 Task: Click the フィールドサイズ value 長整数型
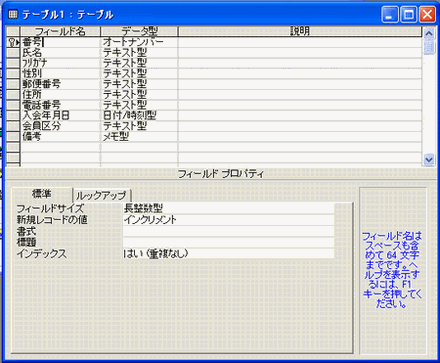pos(228,208)
